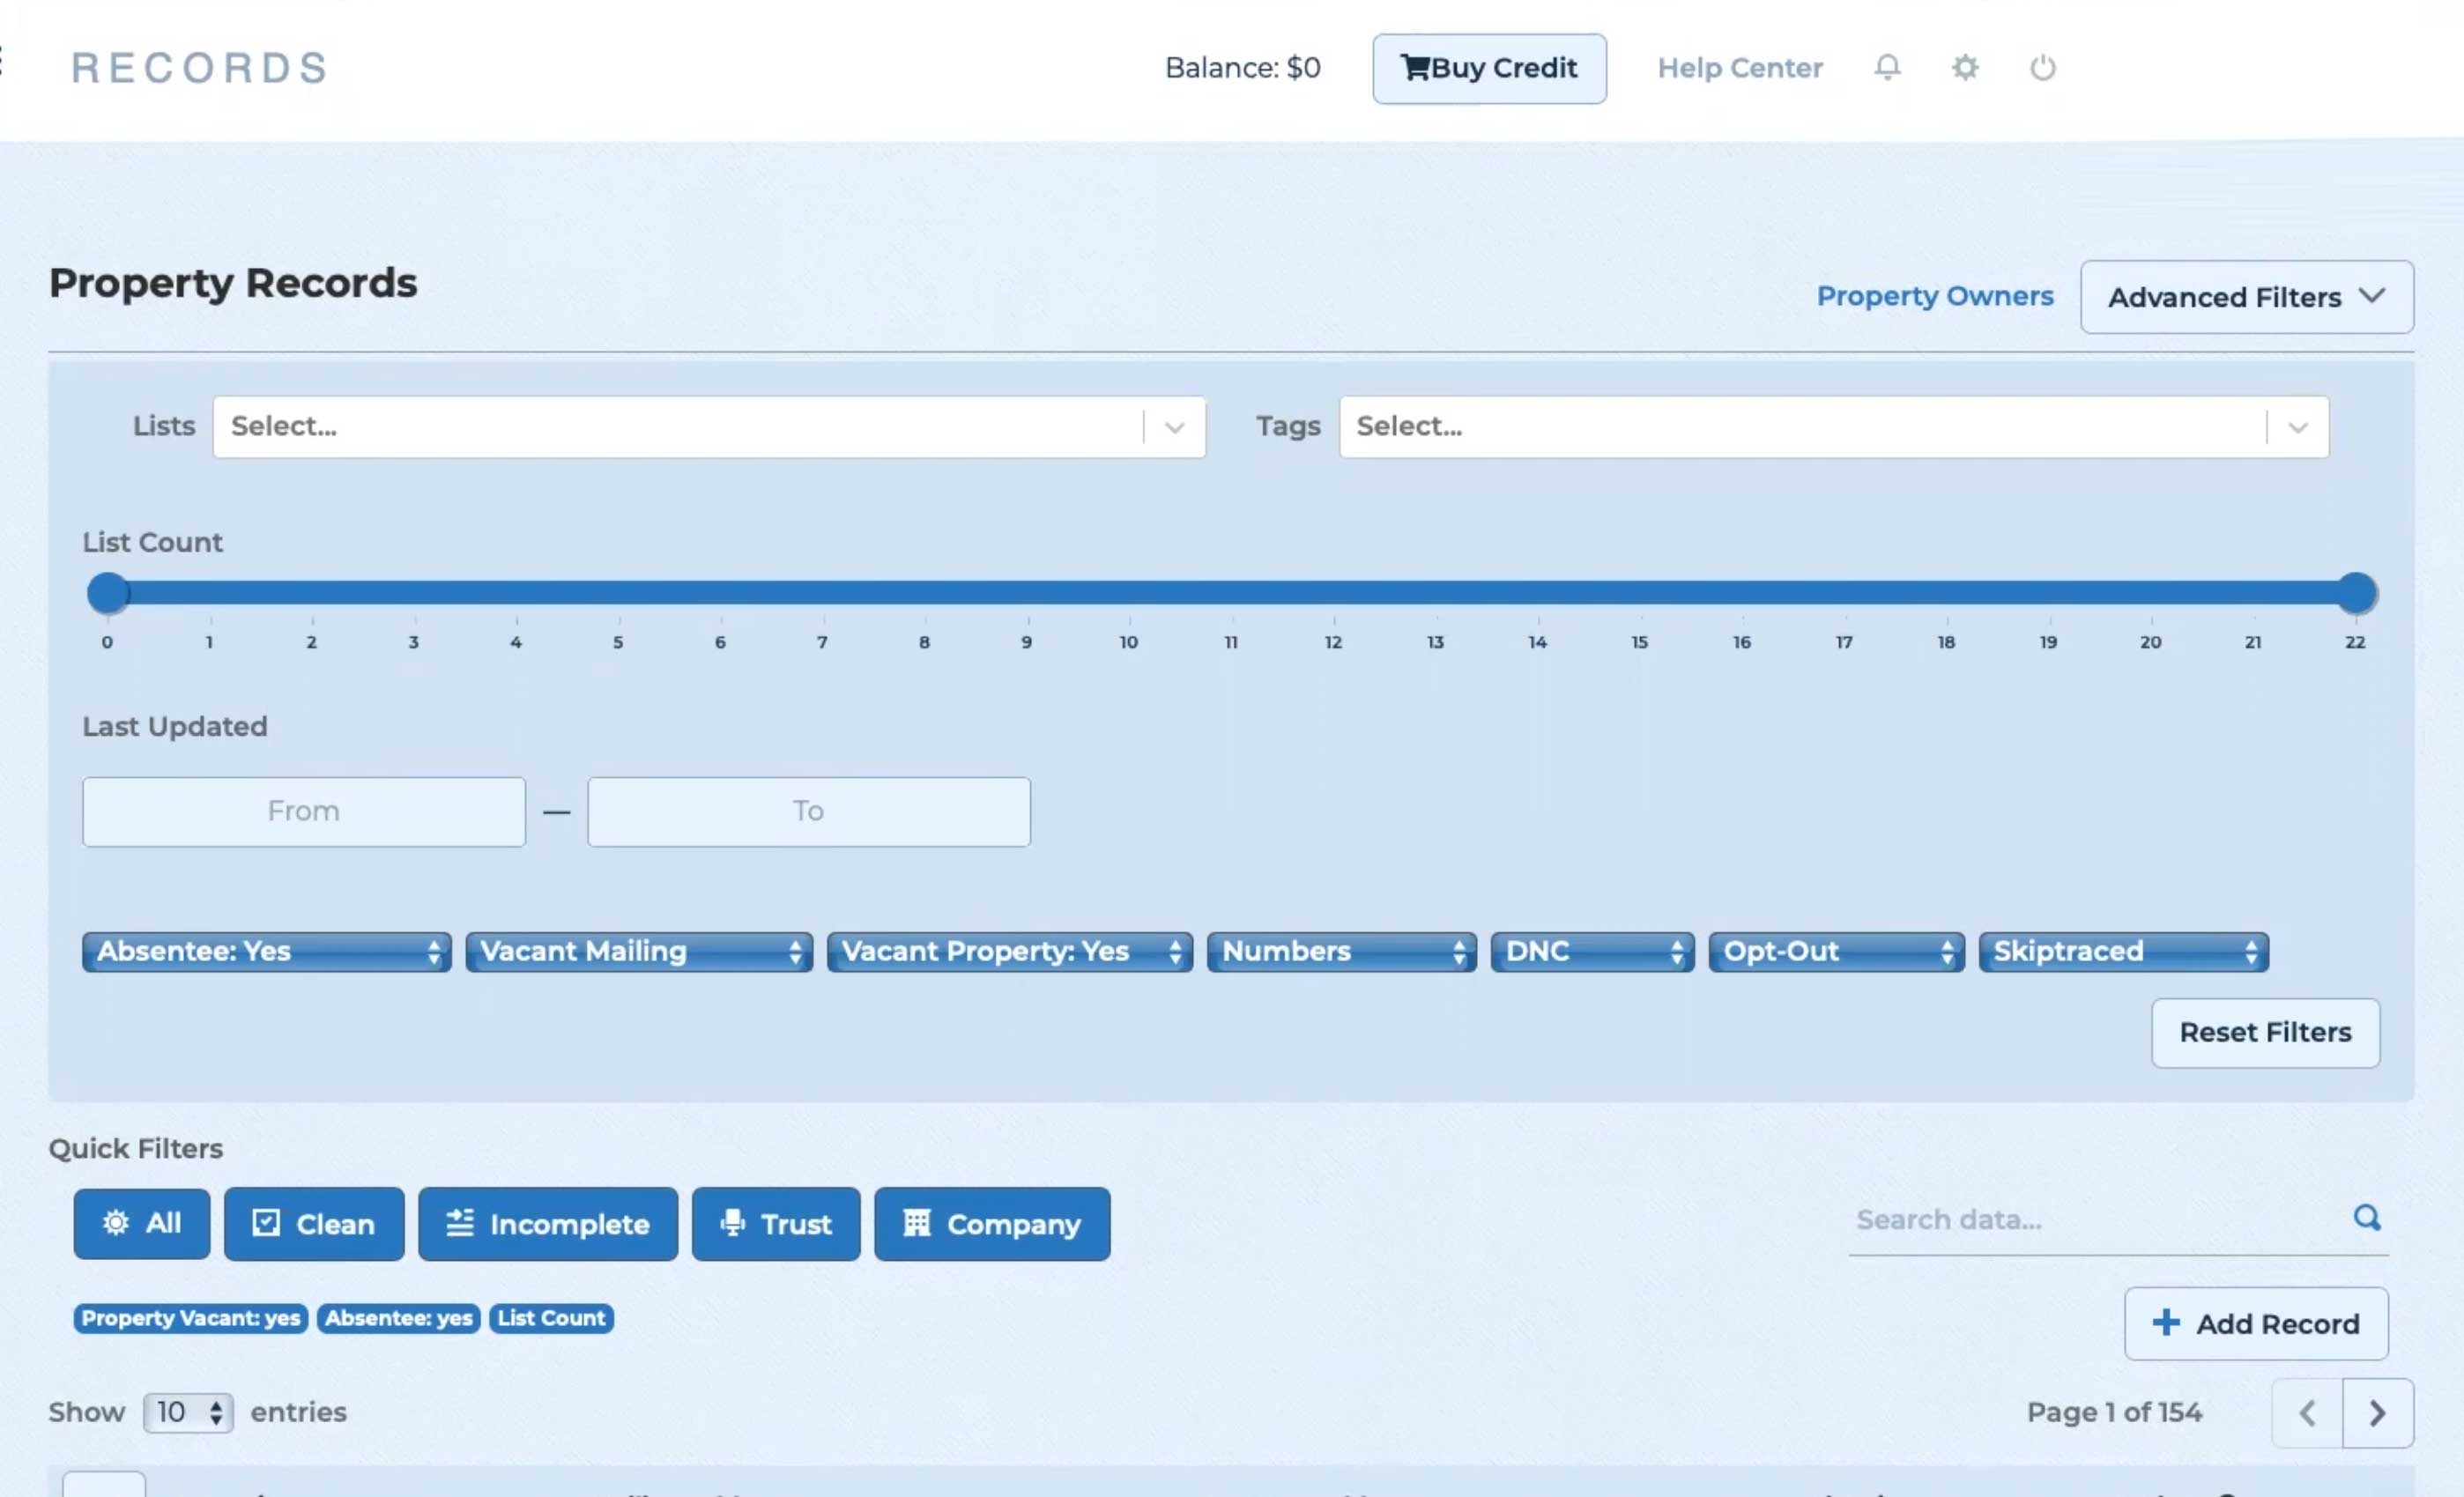Click the power logout icon
The image size is (2464, 1497).
2042,67
